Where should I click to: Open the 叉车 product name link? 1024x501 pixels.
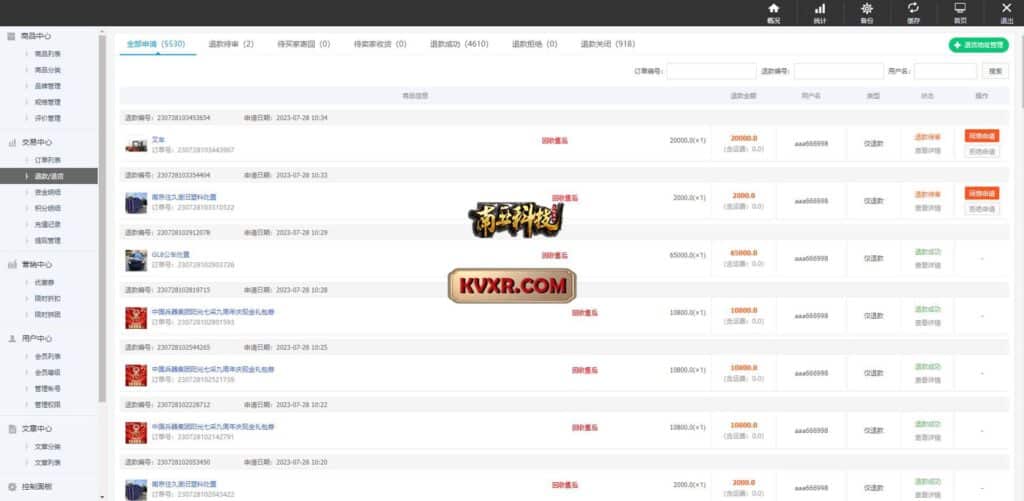[159, 140]
